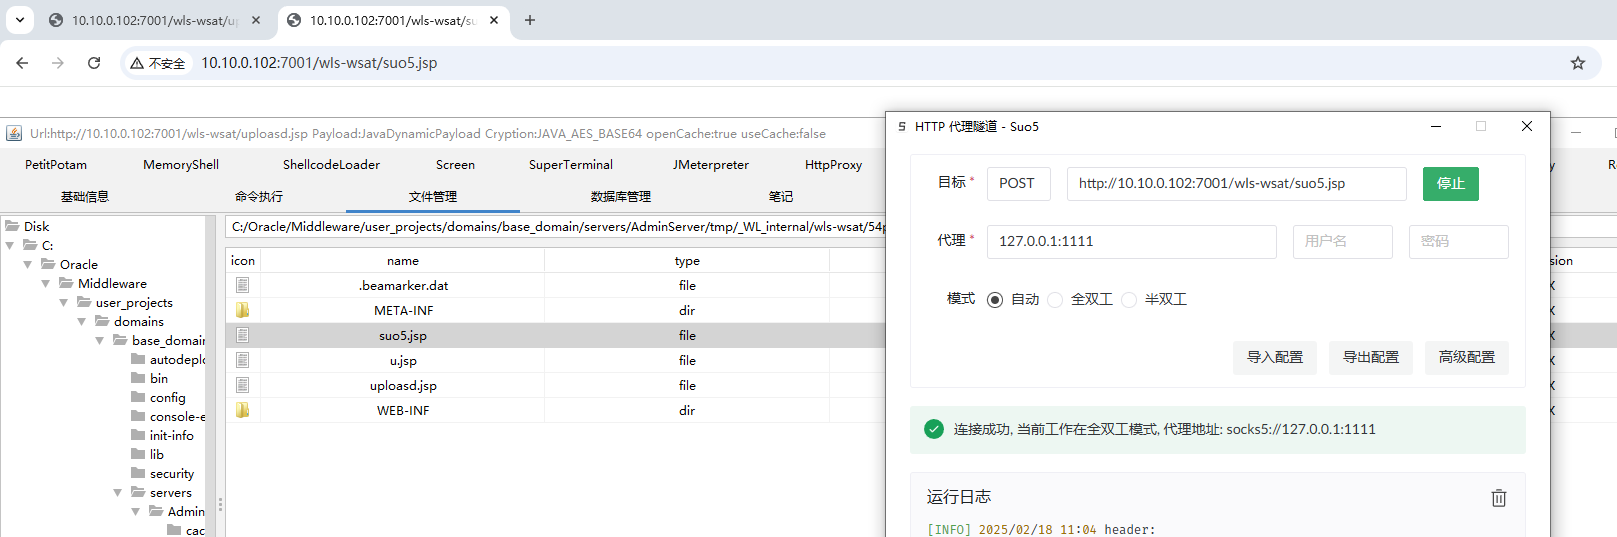
Task: Click the WEB-INF folder icon in file list
Action: (x=243, y=410)
